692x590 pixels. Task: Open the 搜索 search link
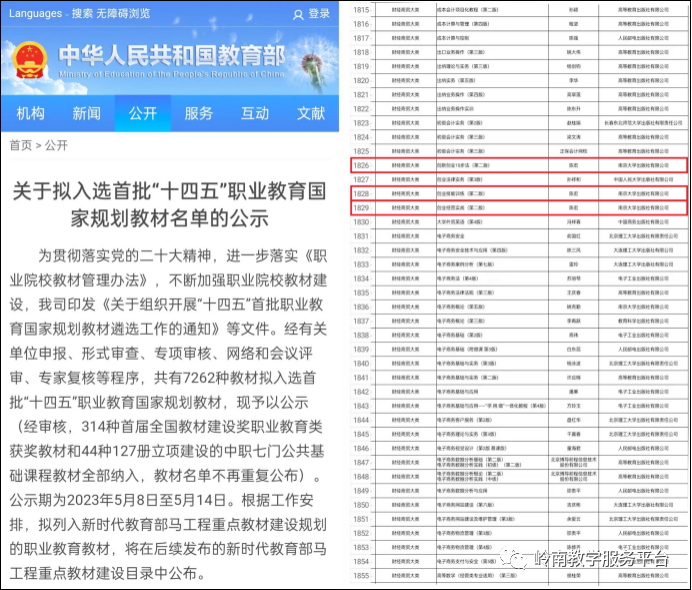[x=82, y=13]
